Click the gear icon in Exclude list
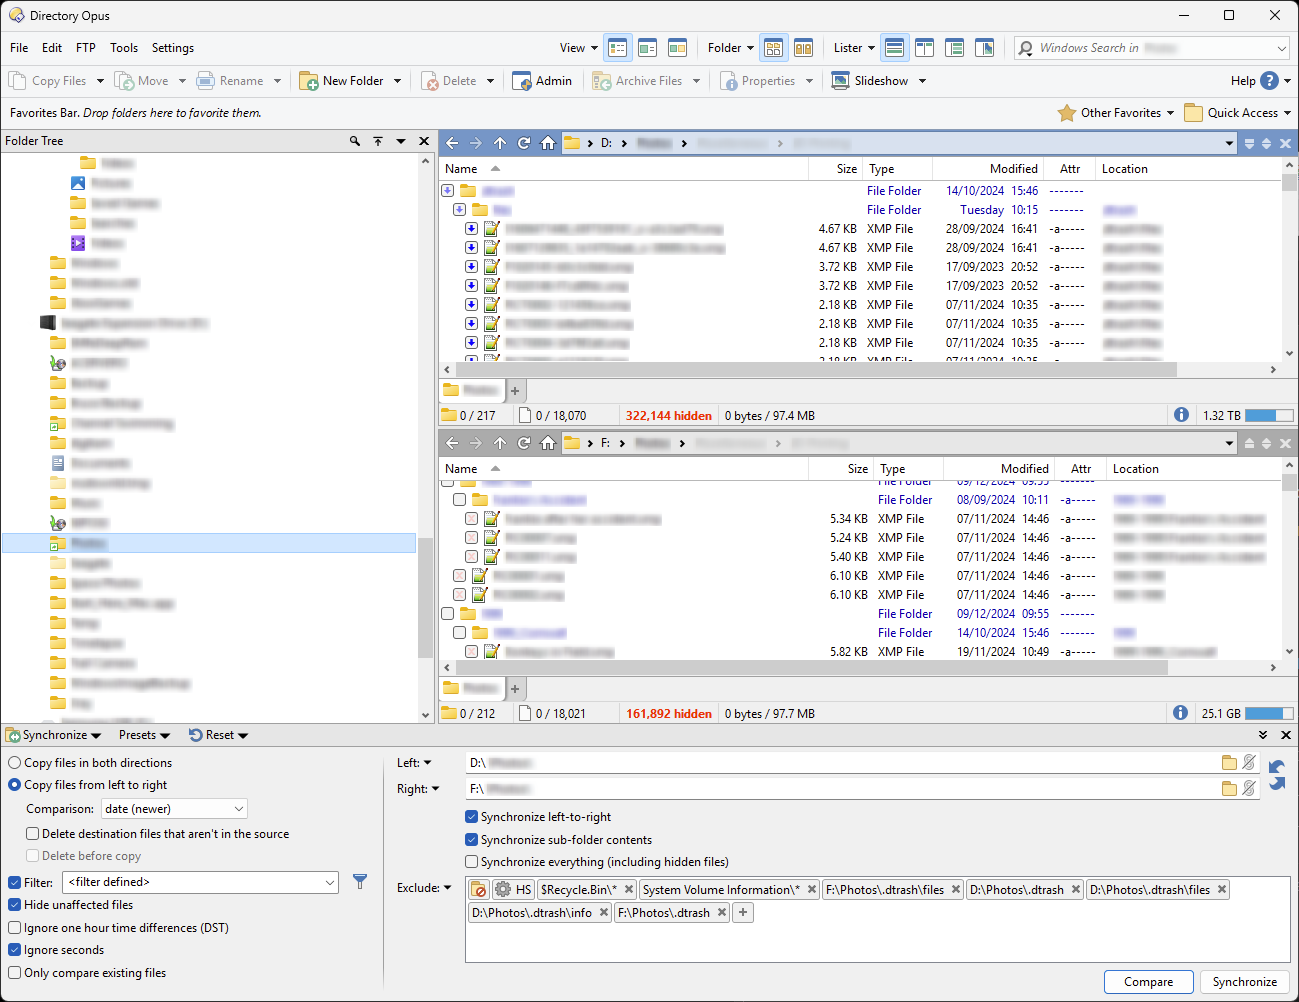 click(502, 890)
